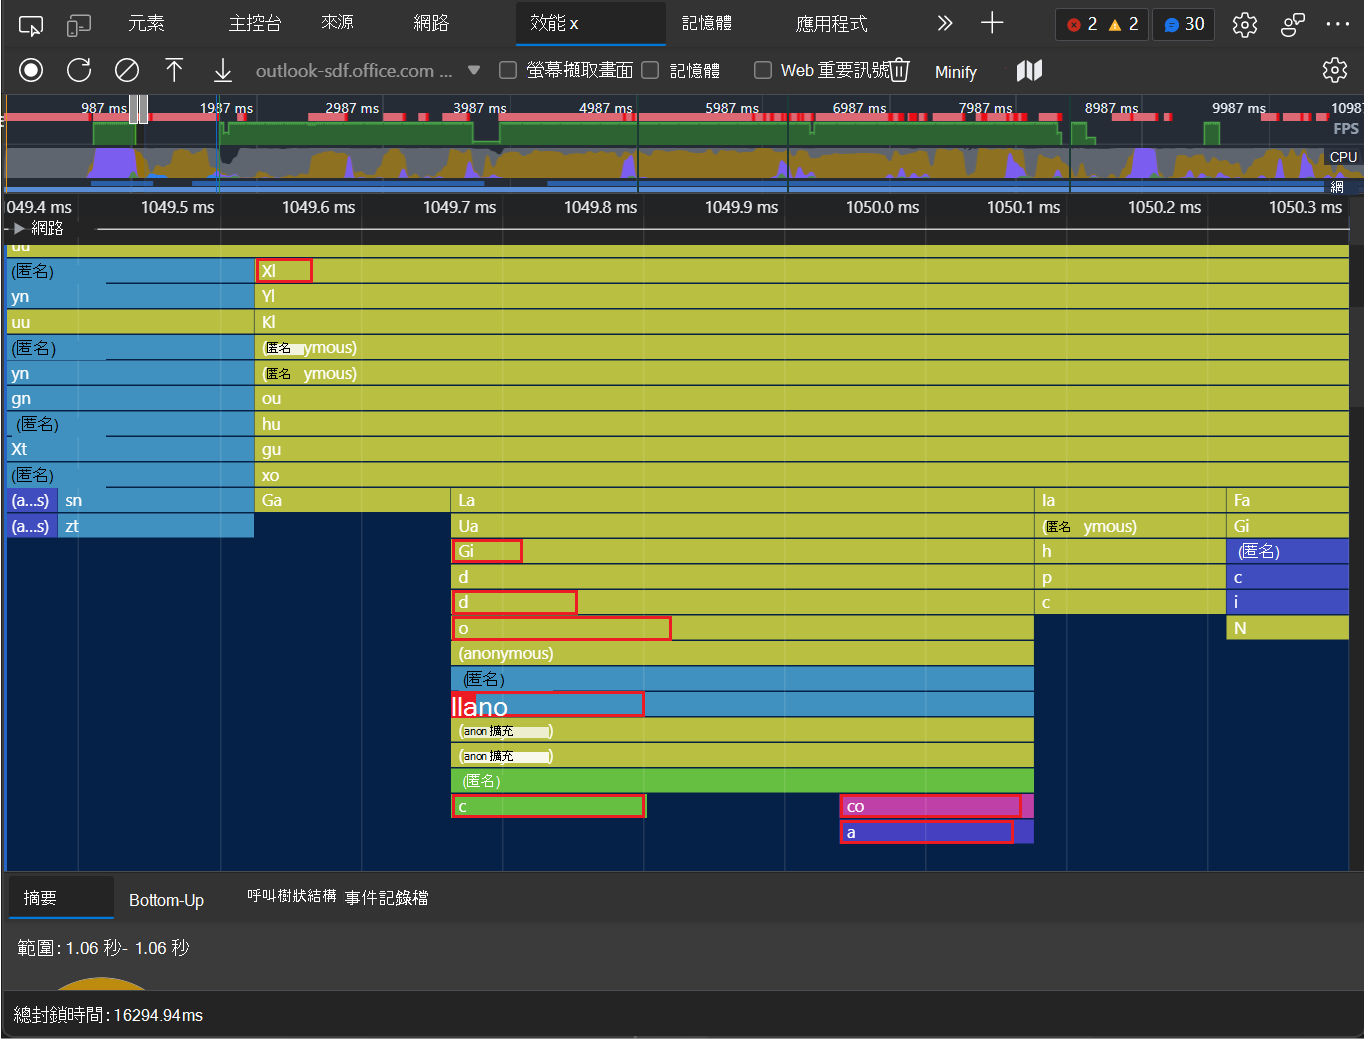1364x1039 pixels.
Task: Click the load profile upload arrow
Action: pyautogui.click(x=174, y=70)
